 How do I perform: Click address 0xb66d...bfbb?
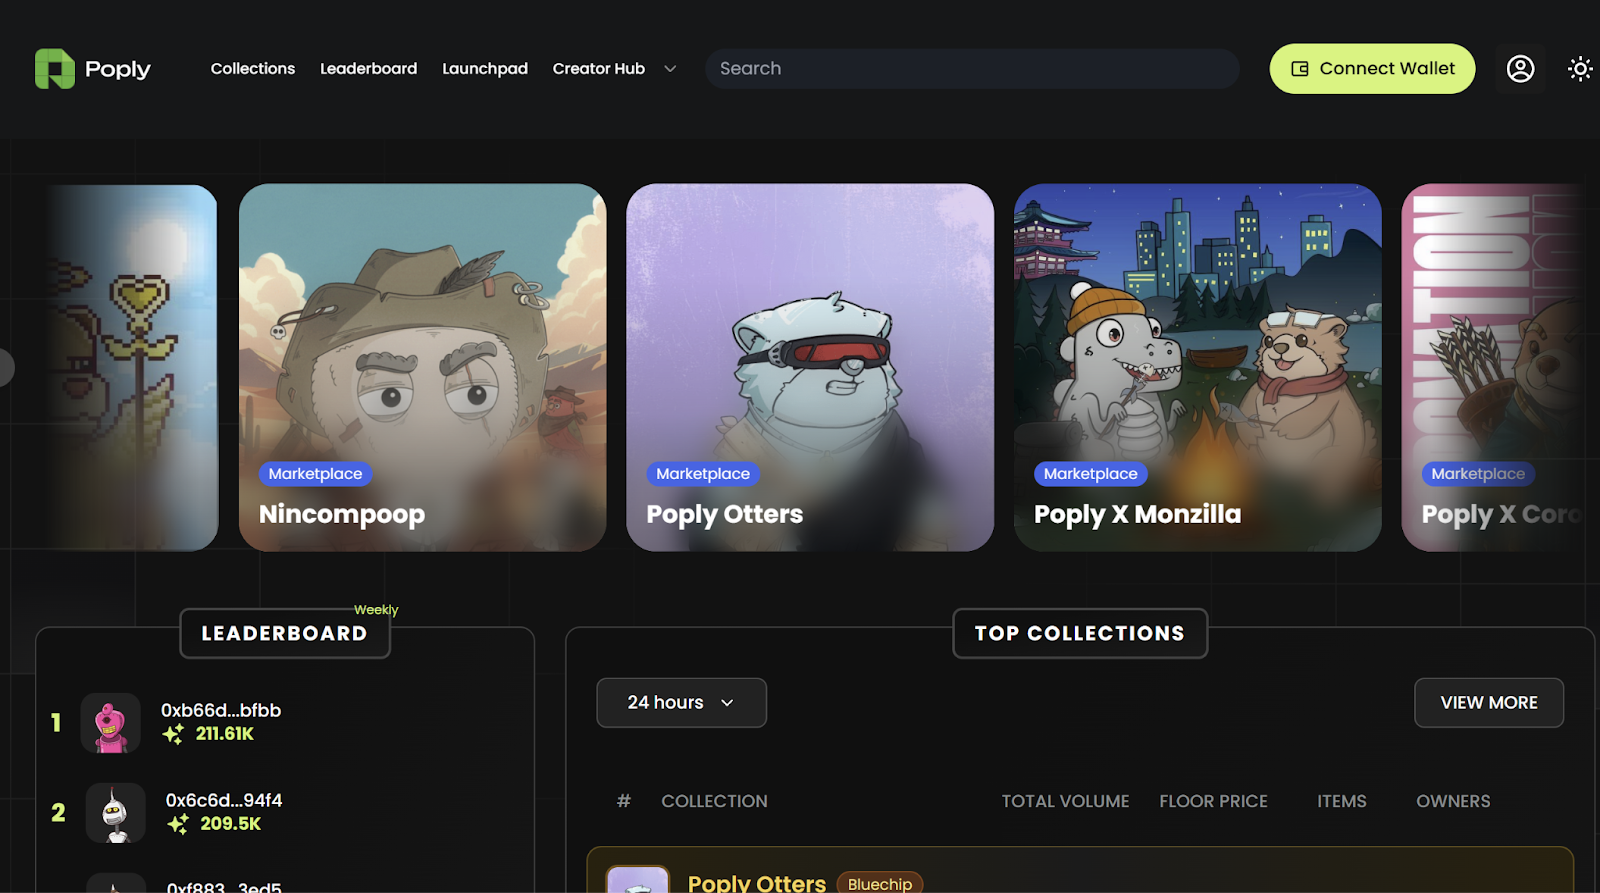pyautogui.click(x=221, y=710)
